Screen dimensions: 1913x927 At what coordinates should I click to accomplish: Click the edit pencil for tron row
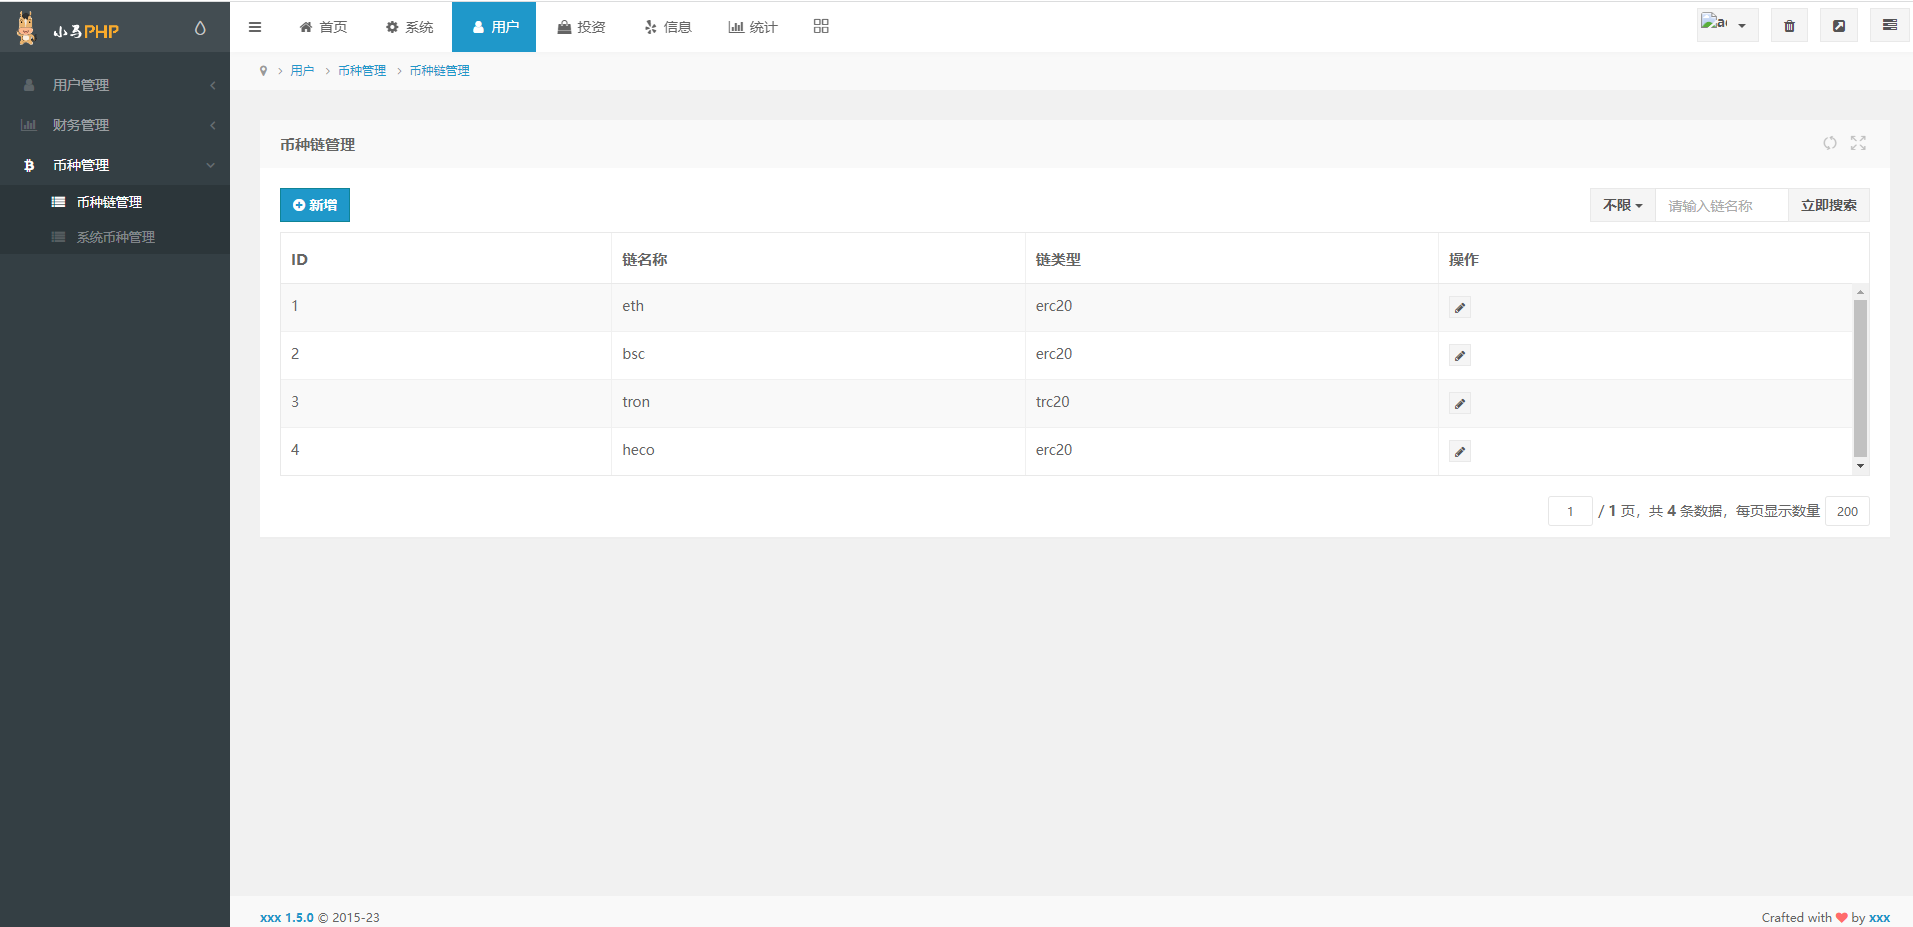pos(1460,404)
